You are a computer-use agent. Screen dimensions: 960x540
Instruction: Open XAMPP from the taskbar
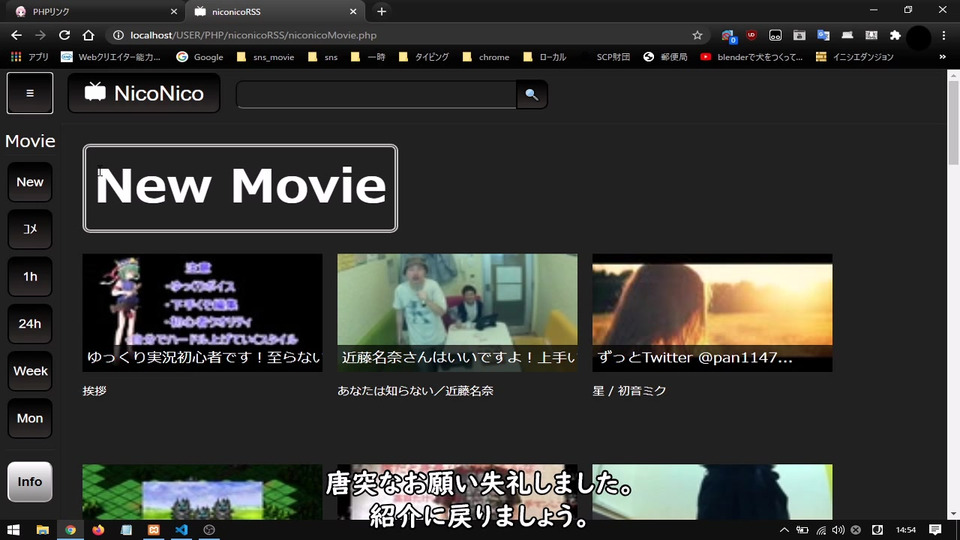tap(154, 530)
